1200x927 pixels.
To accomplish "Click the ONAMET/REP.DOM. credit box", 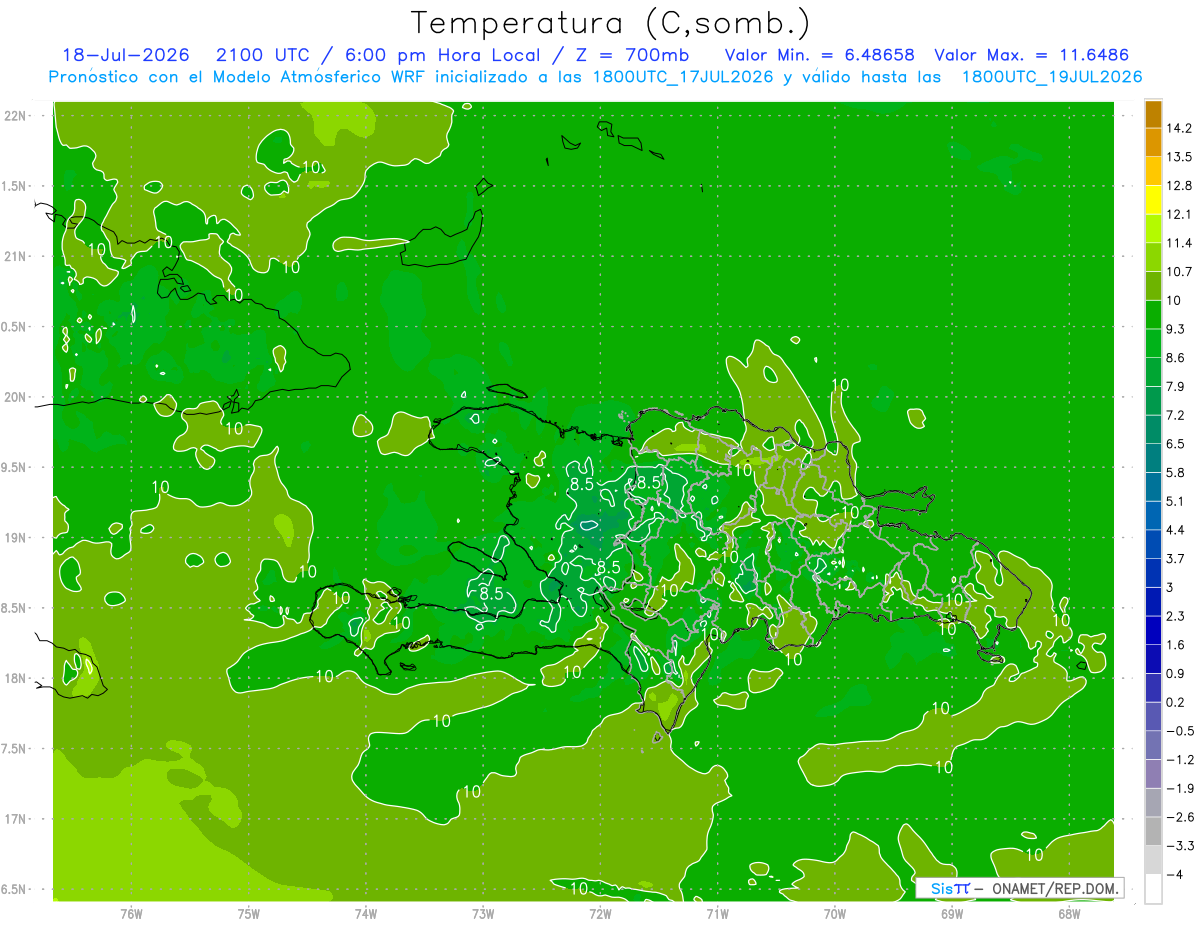I will [1019, 888].
